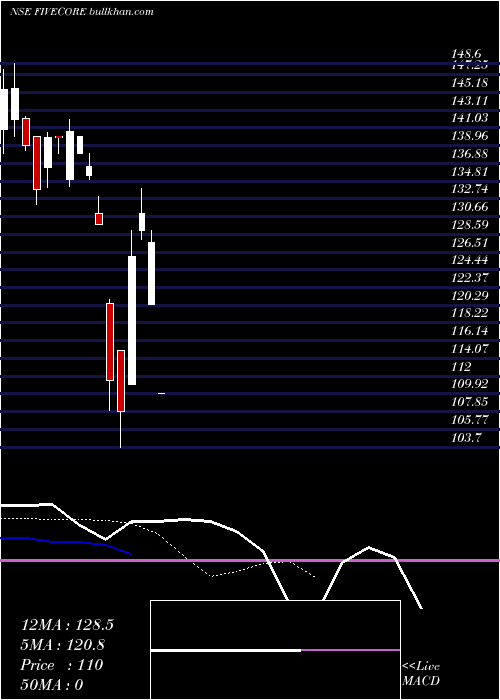Click the 141.03 price axis label
This screenshot has height=700, width=500.
click(x=470, y=118)
